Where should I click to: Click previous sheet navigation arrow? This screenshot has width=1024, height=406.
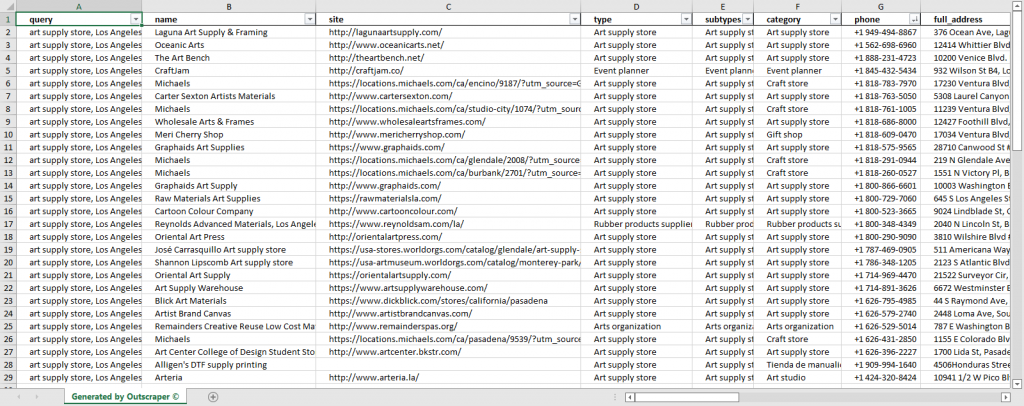pyautogui.click(x=19, y=397)
